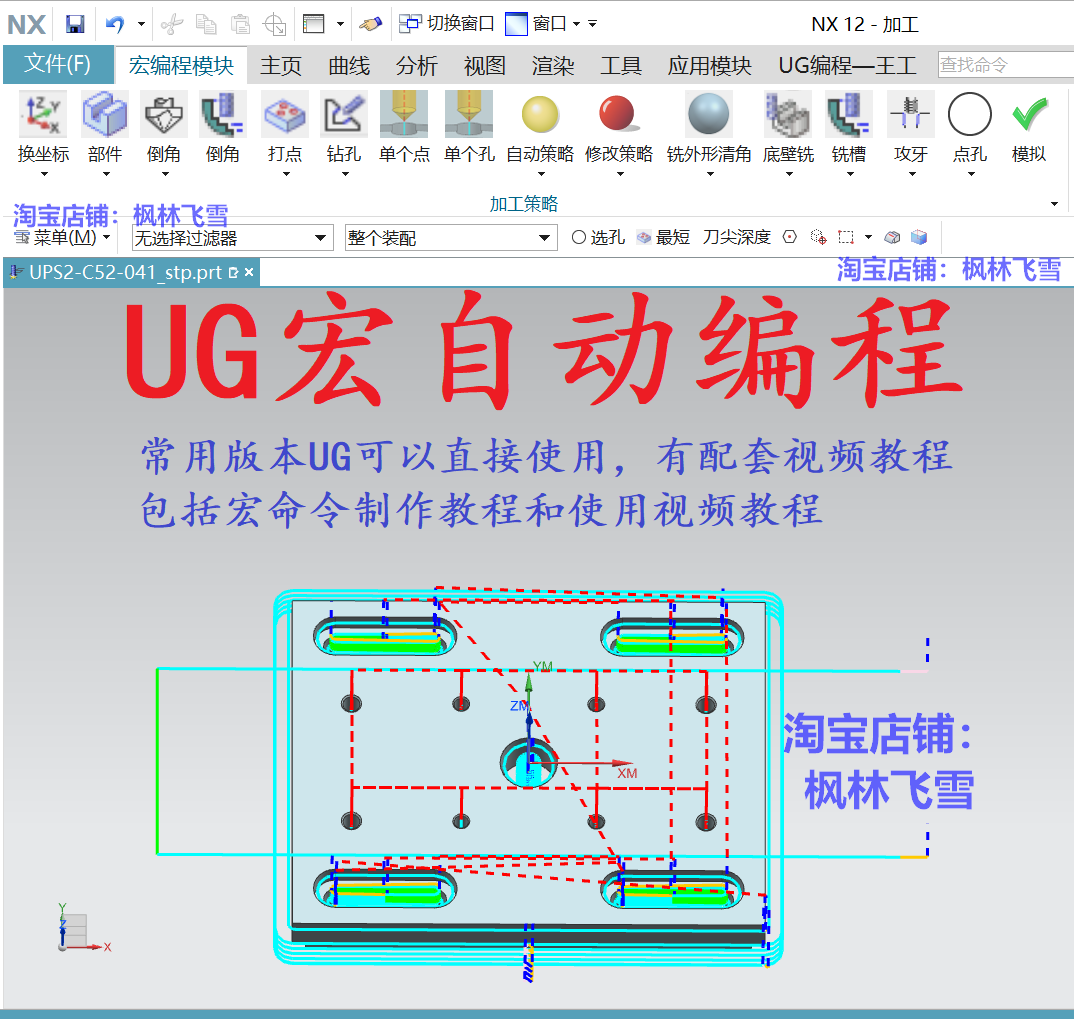The height and width of the screenshot is (1019, 1074).
Task: Open the 菜单(M) menu dropdown
Action: pos(62,238)
